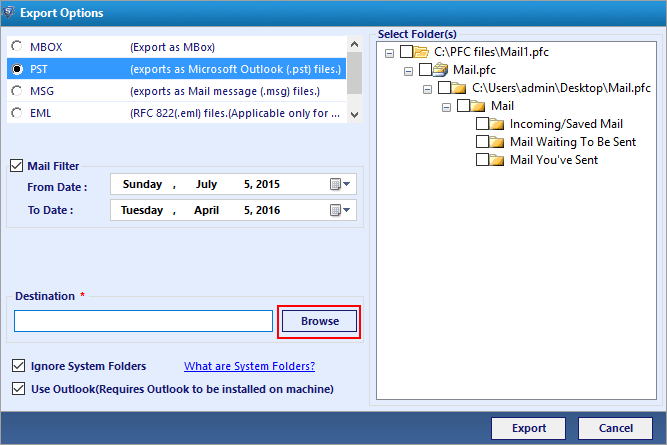Click the export format list down arrow
The width and height of the screenshot is (667, 445).
click(x=354, y=114)
